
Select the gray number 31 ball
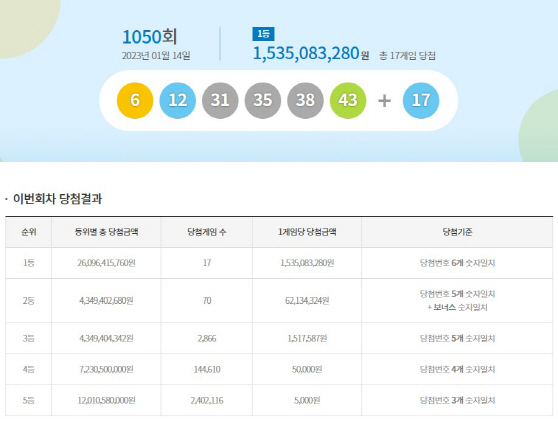pyautogui.click(x=220, y=100)
